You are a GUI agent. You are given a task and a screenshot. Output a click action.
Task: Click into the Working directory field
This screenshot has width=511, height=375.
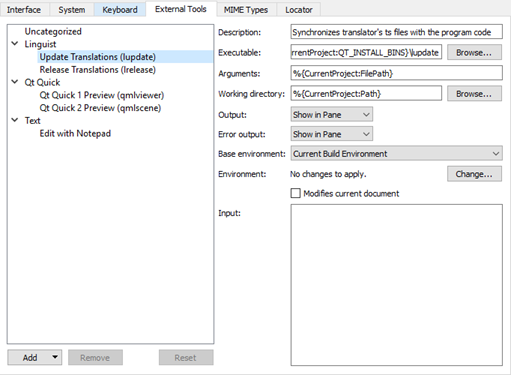[x=366, y=94]
